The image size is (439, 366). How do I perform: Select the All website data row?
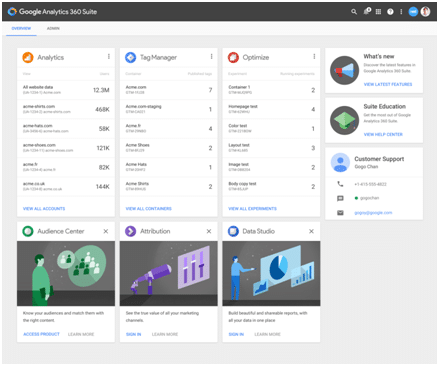coord(66,90)
